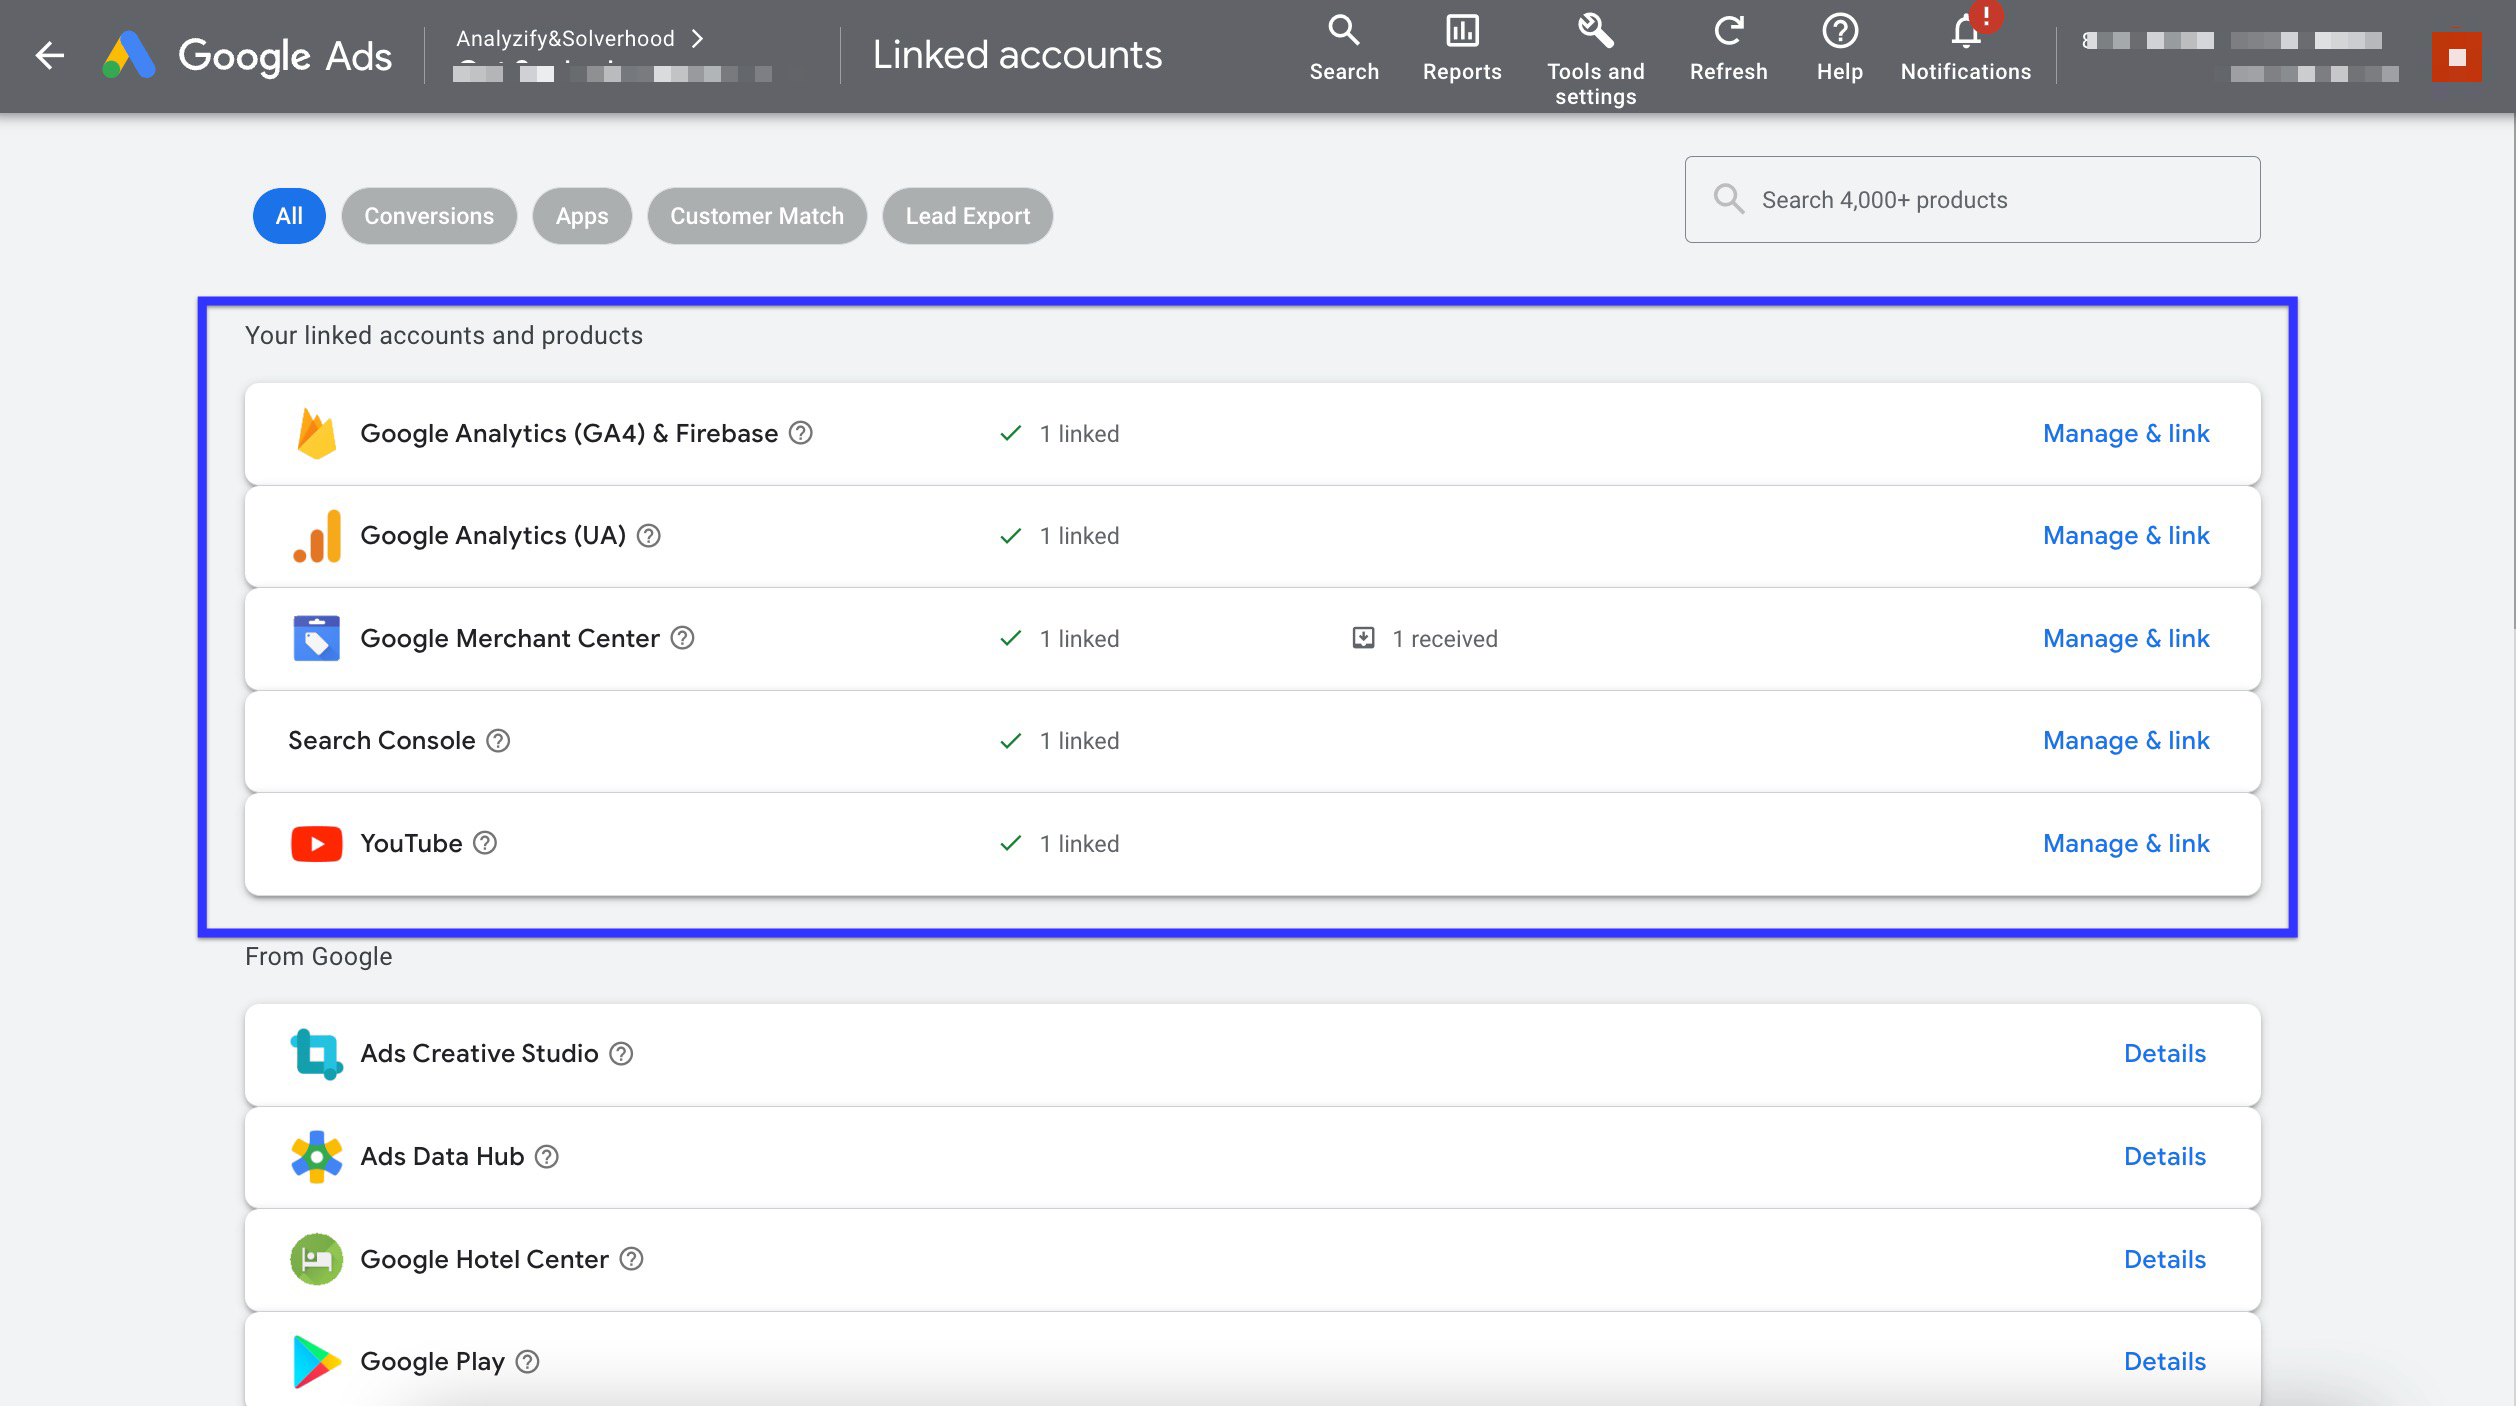Select the Lead Export filter chip
Image resolution: width=2516 pixels, height=1406 pixels.
[x=967, y=216]
